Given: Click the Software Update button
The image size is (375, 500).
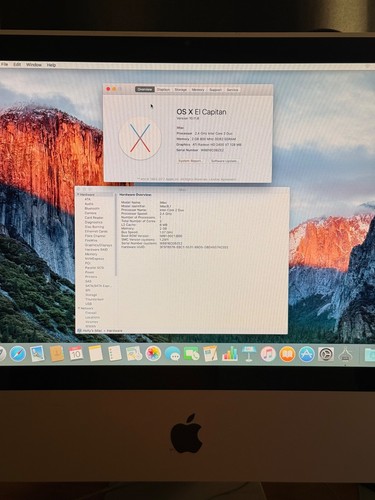Looking at the screenshot, I should [x=224, y=161].
